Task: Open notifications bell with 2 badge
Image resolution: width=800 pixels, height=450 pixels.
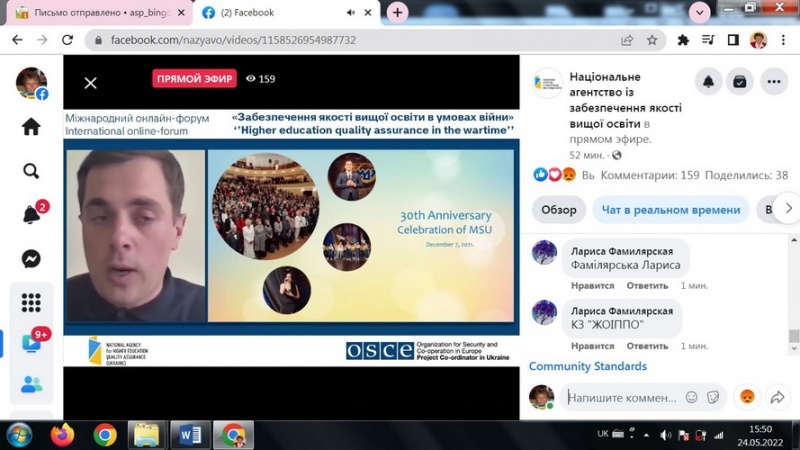Action: point(31,214)
